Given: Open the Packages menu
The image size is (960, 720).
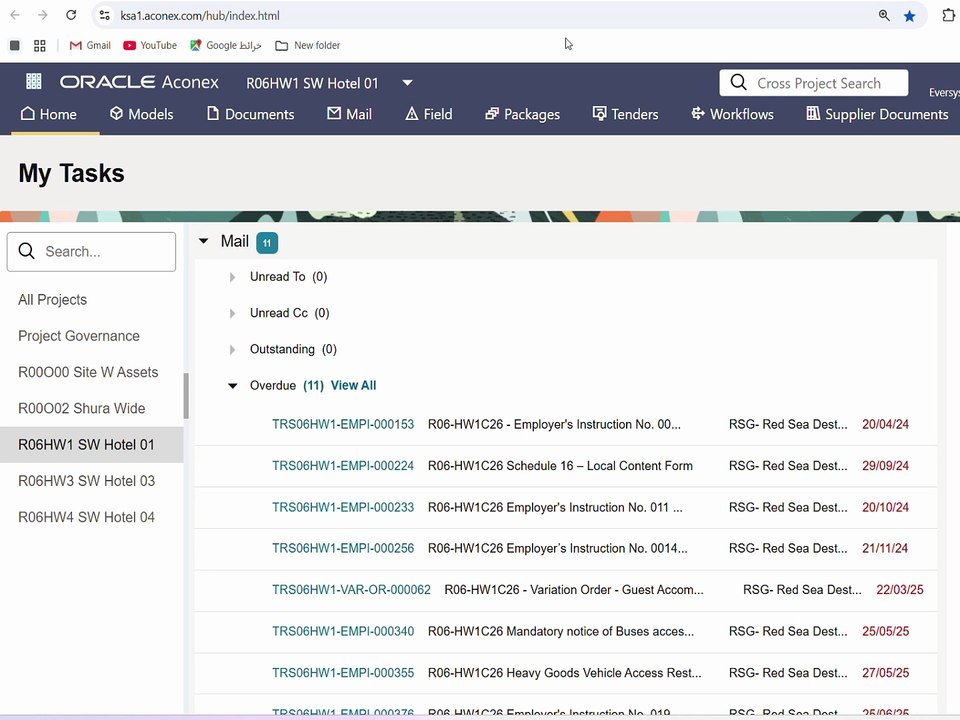Looking at the screenshot, I should click(522, 114).
